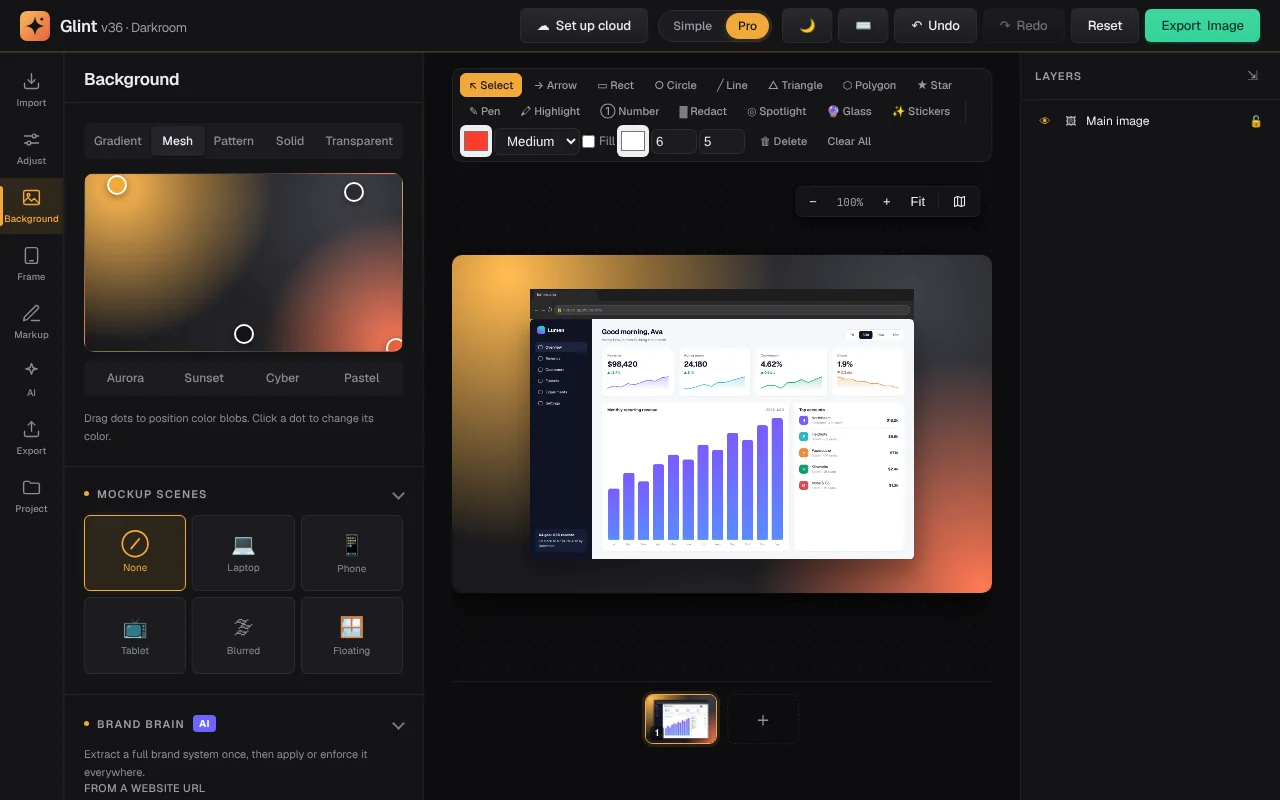Click the Glint app logo

click(35, 26)
